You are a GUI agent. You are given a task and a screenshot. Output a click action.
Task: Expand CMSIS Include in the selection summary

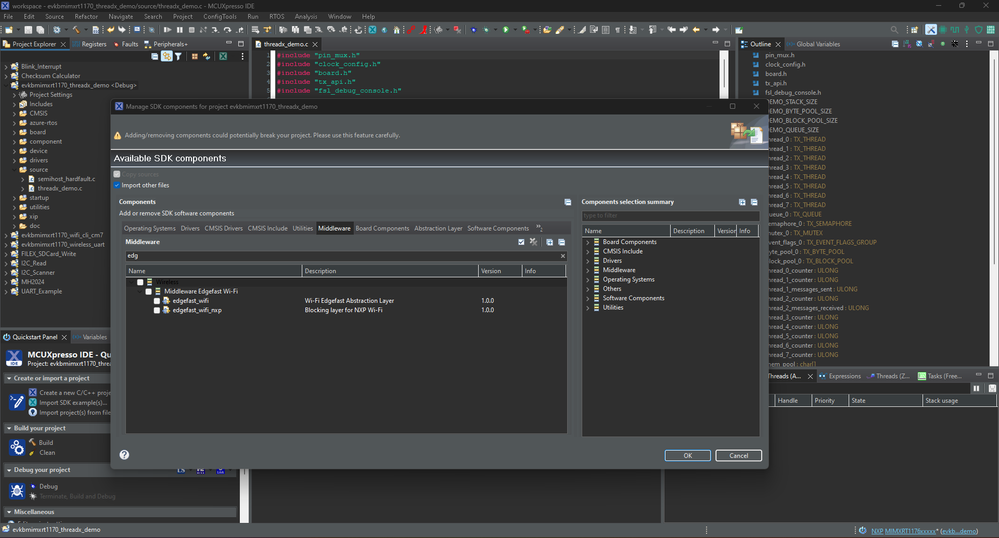coord(587,252)
